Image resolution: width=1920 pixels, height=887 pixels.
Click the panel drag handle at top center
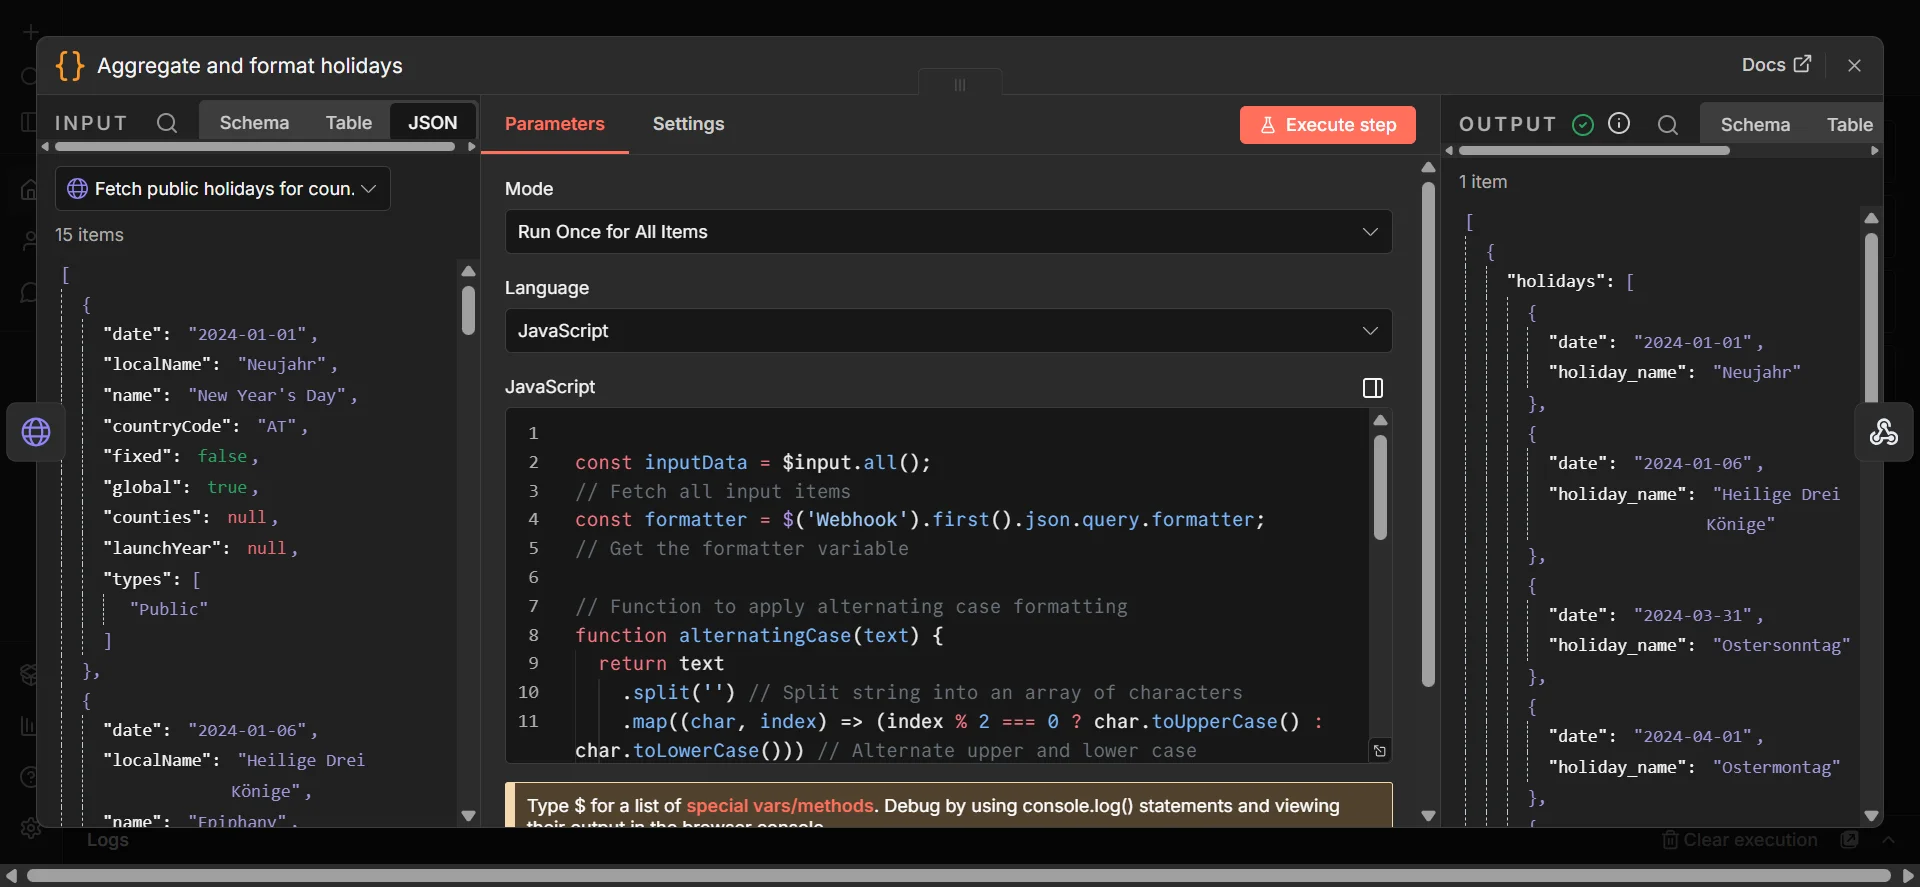click(960, 84)
